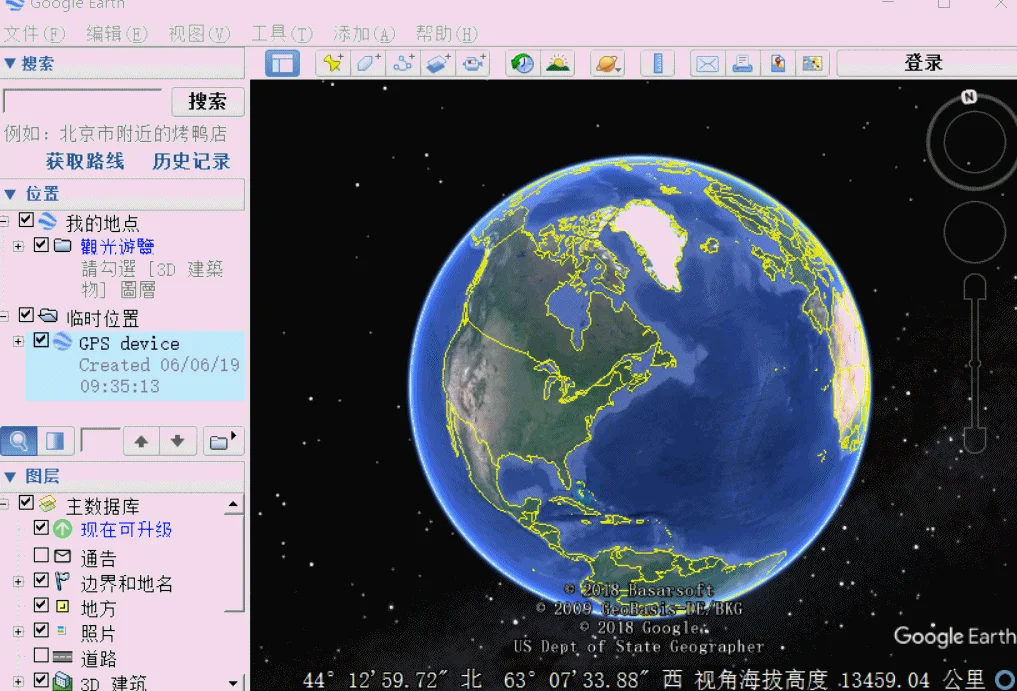The image size is (1017, 691).
Task: Toggle the sidebar visibility toolbar icon
Action: (282, 64)
